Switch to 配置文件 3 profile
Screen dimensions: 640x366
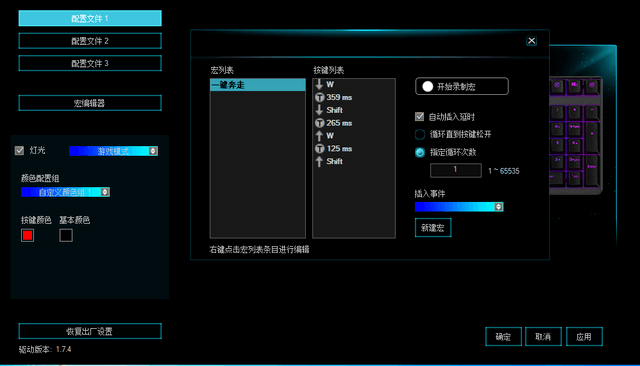90,63
